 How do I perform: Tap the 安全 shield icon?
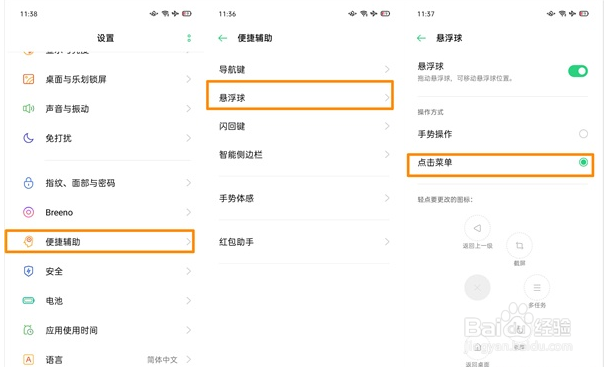(29, 271)
